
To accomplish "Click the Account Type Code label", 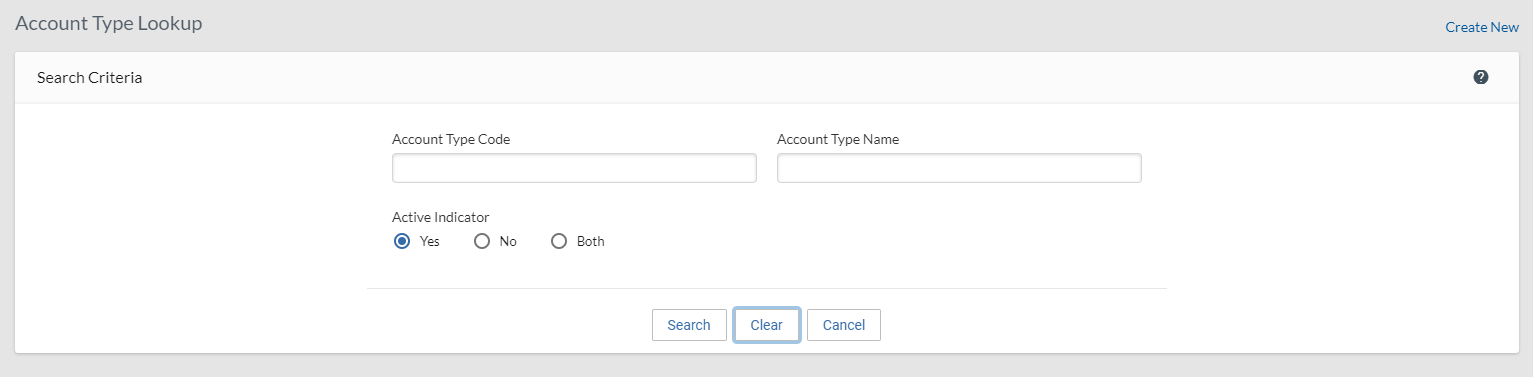I will point(451,139).
